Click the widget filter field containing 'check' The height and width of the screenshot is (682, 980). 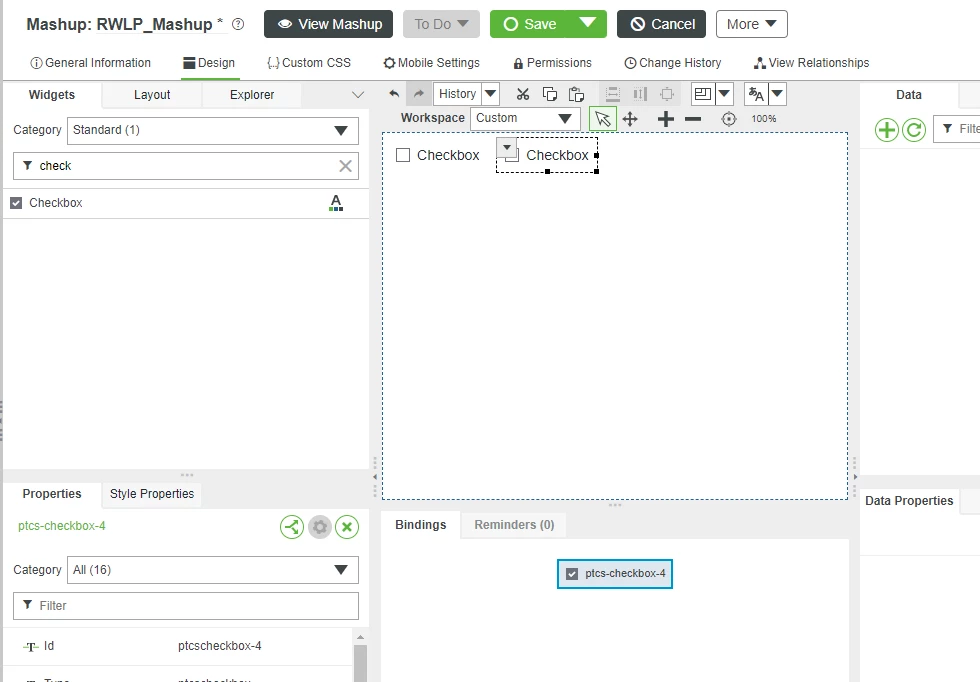(x=186, y=166)
